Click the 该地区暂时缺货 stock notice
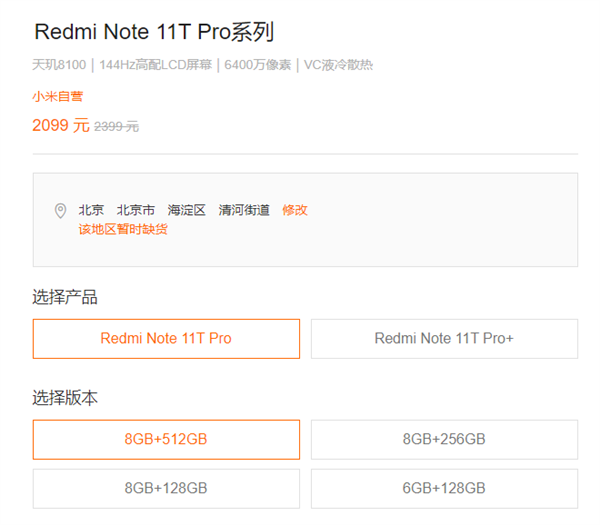Screen dimensions: 600x525 click(x=123, y=229)
